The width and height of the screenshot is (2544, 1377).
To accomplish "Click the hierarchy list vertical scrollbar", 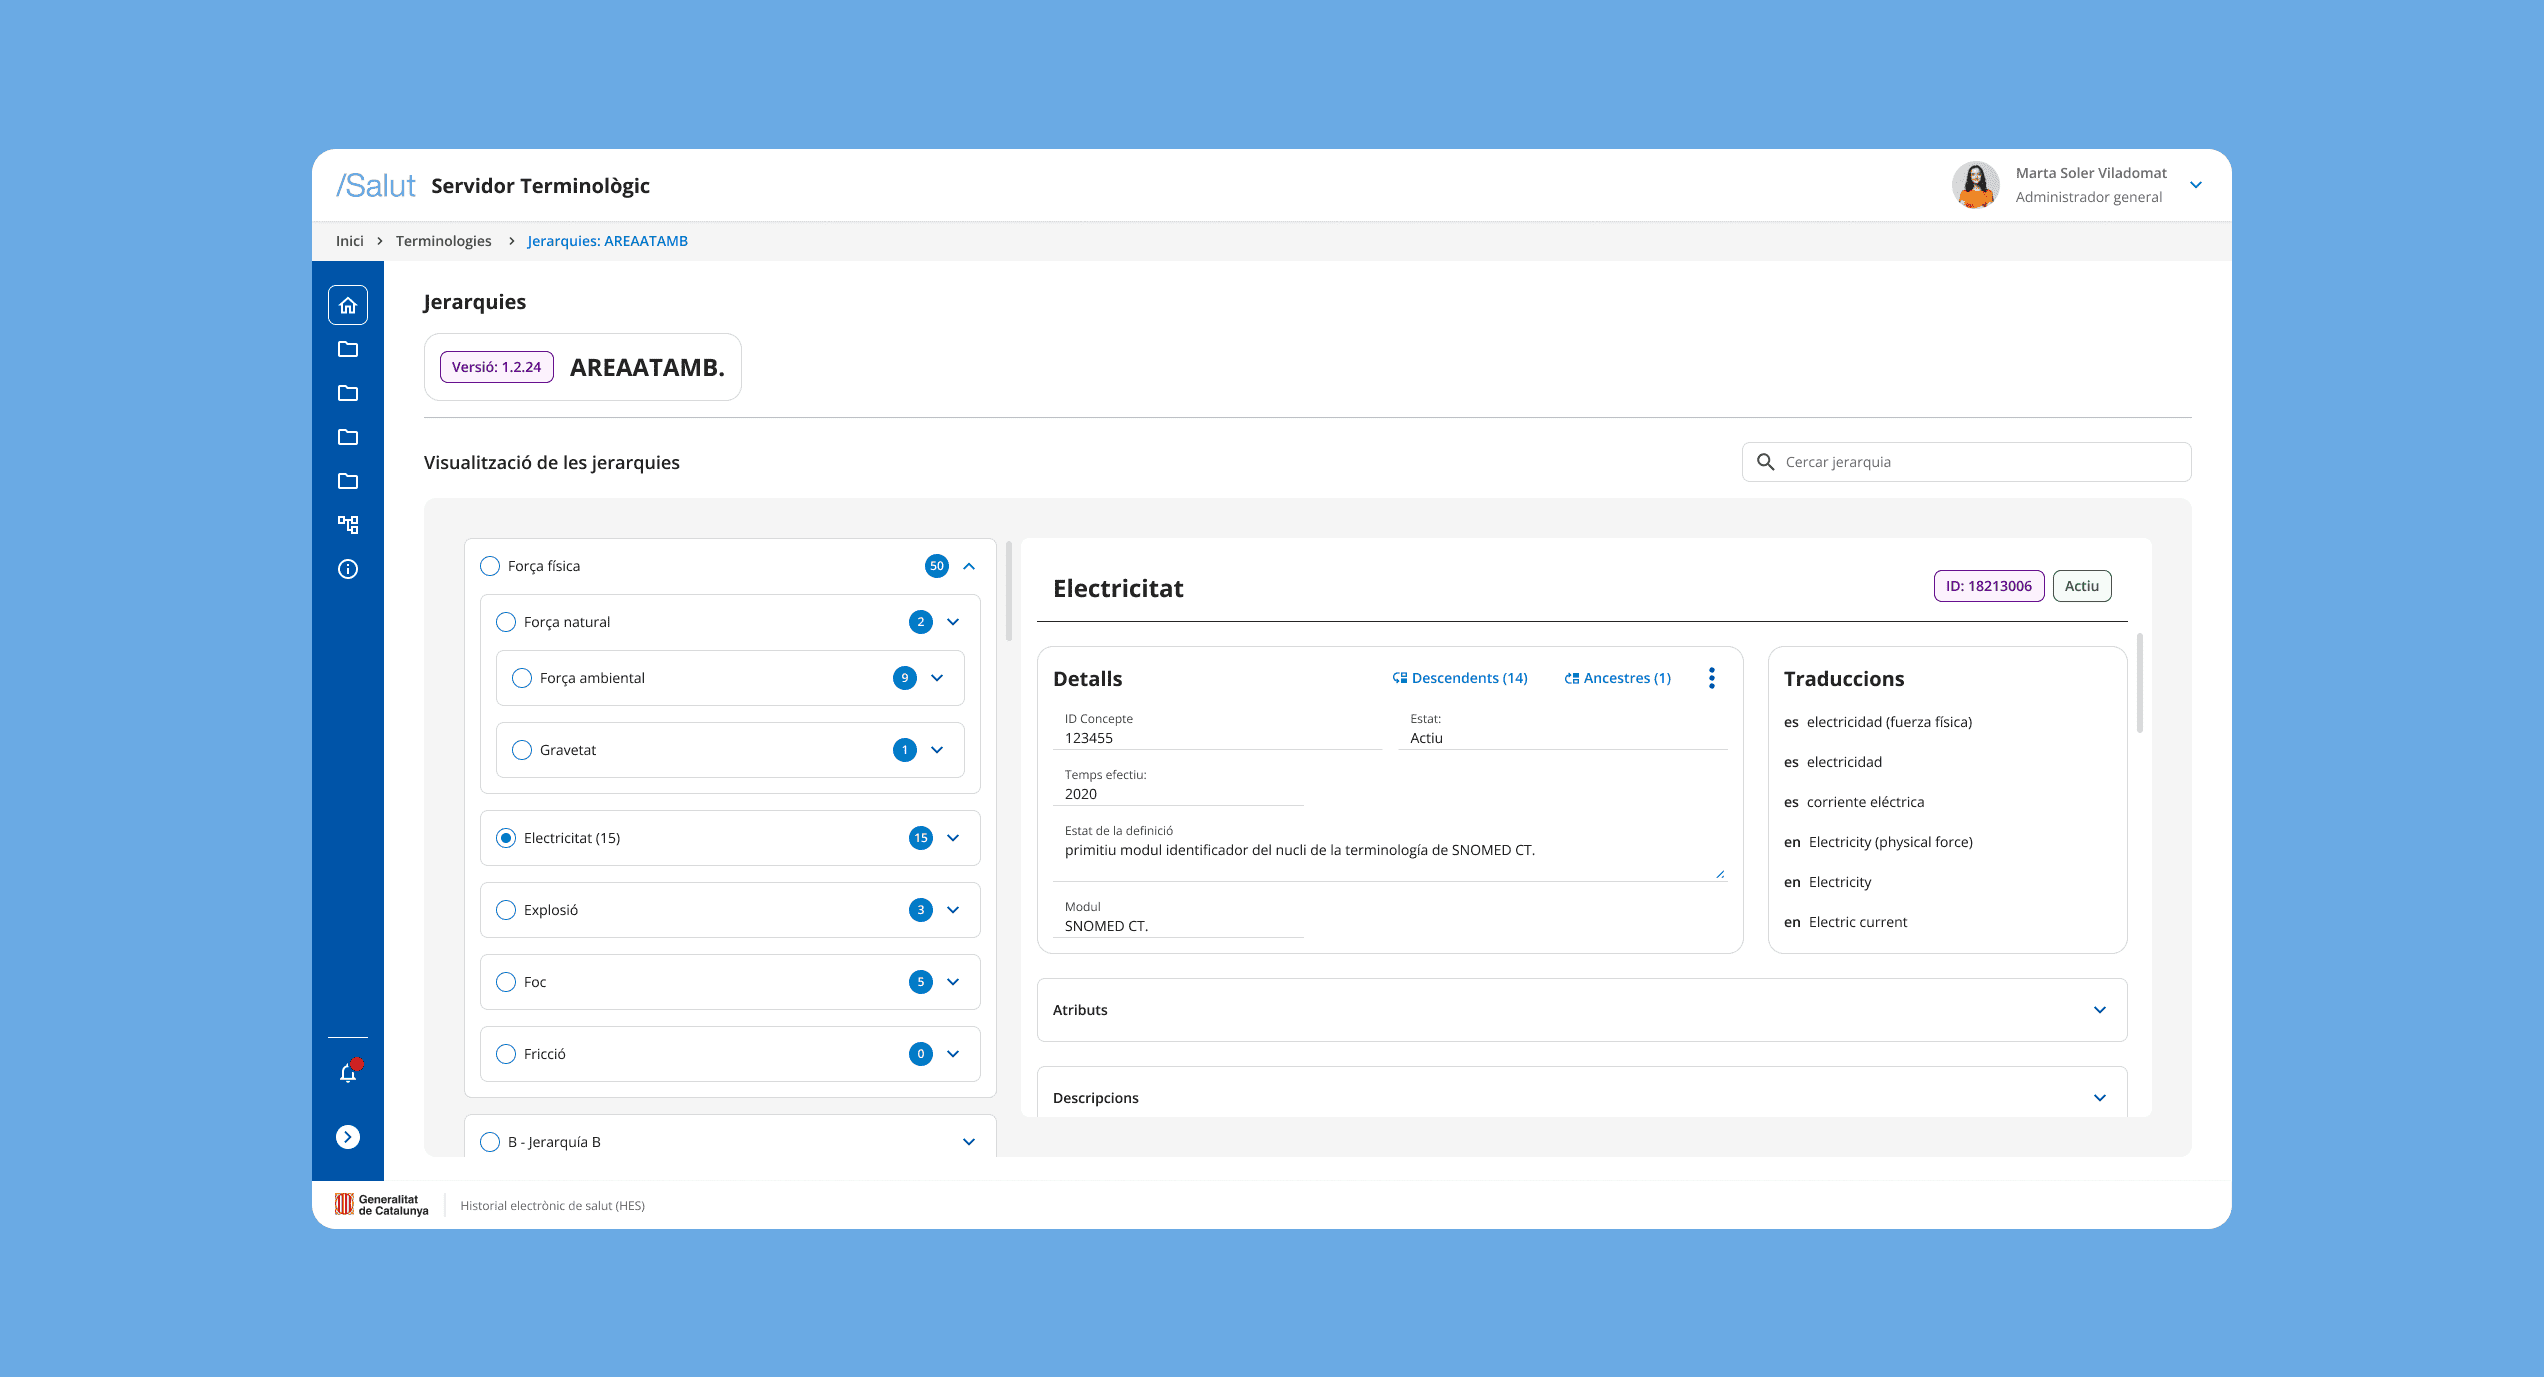I will (x=1009, y=592).
